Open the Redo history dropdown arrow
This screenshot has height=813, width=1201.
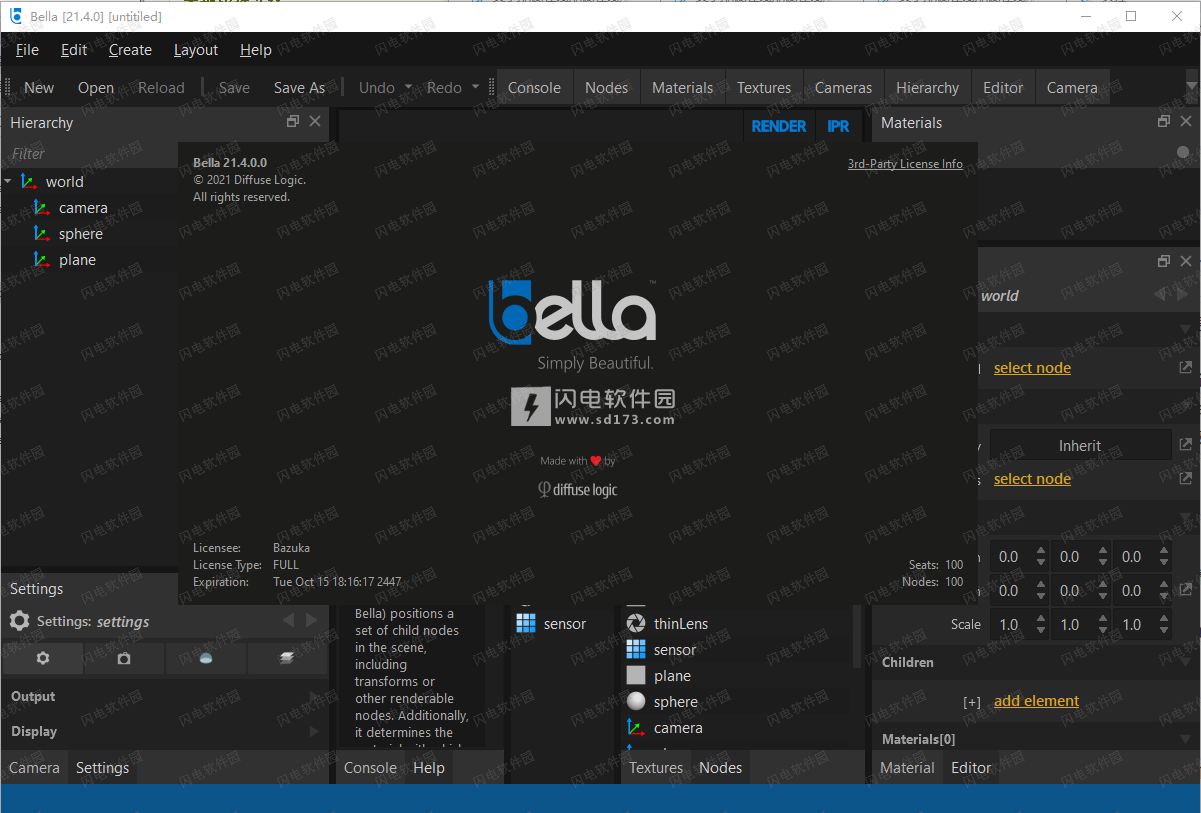[x=476, y=88]
